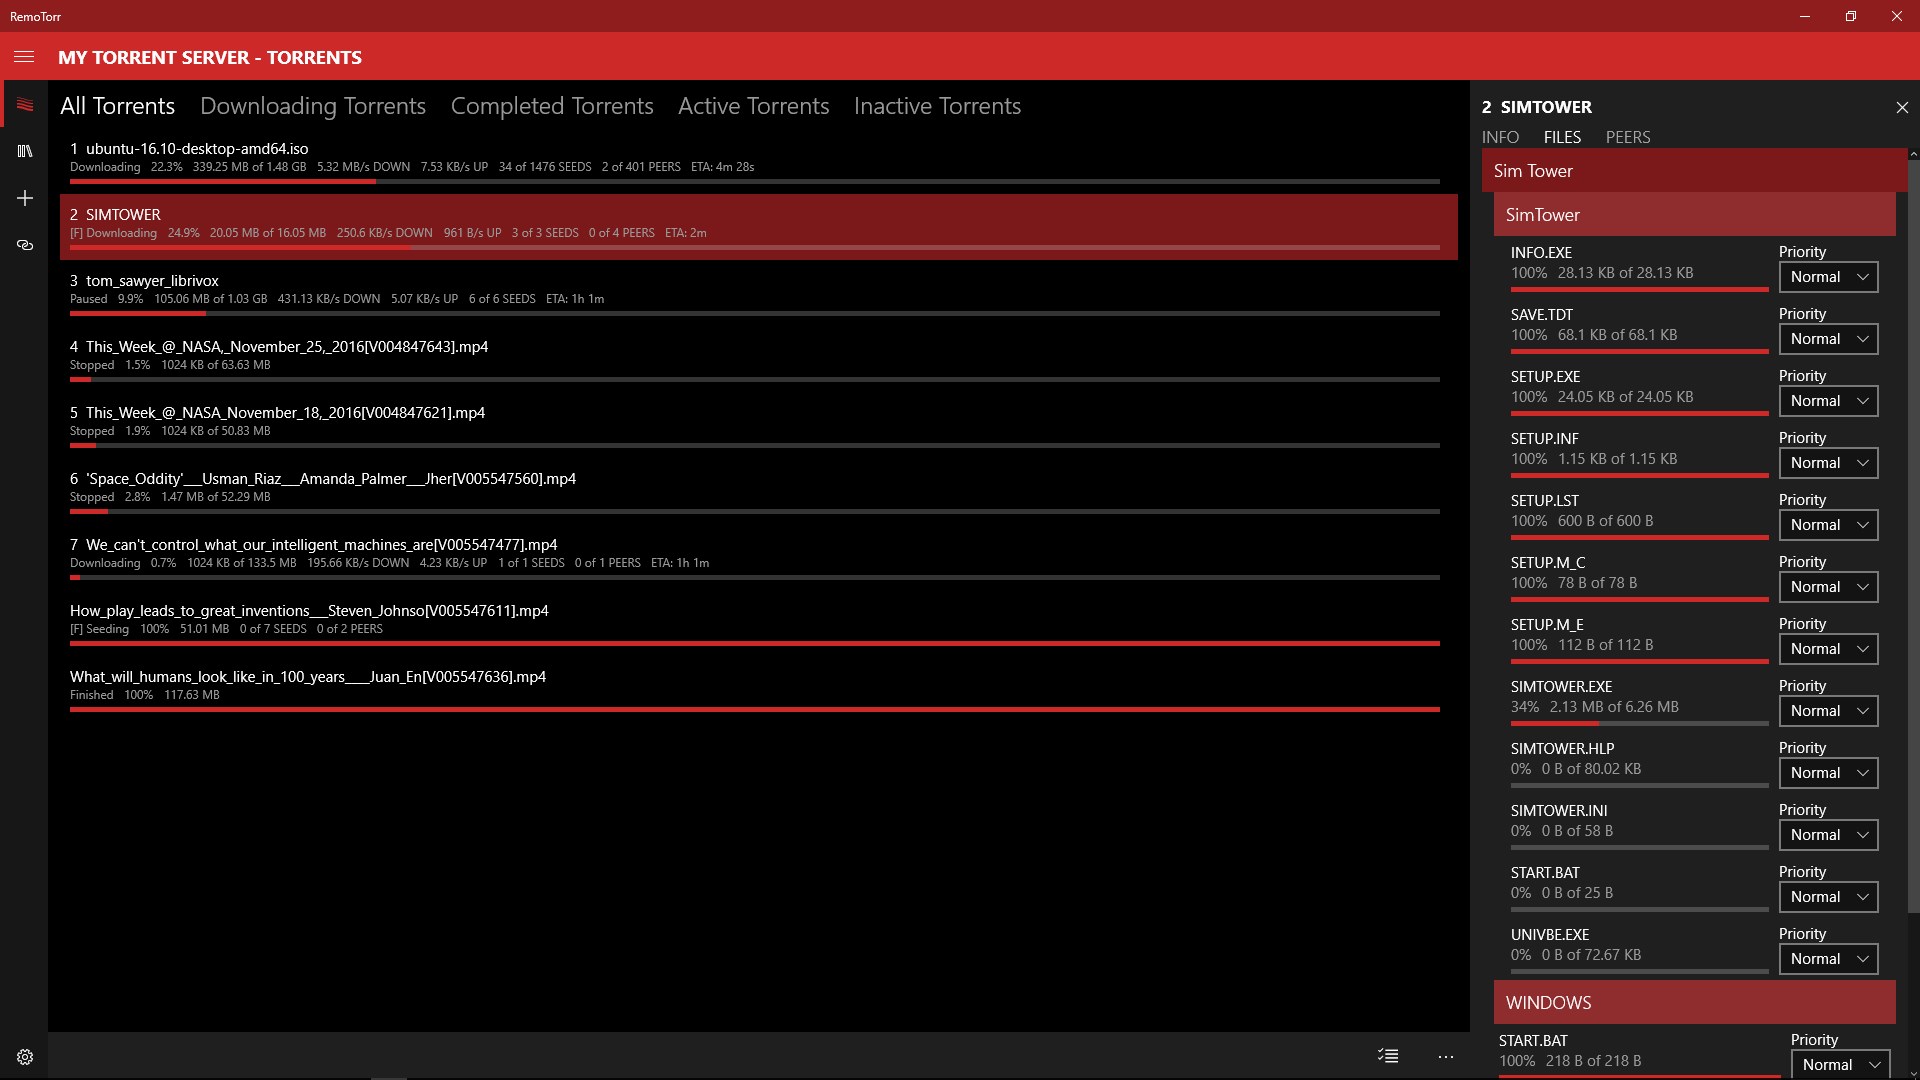Click the library books sidebar icon

click(25, 151)
